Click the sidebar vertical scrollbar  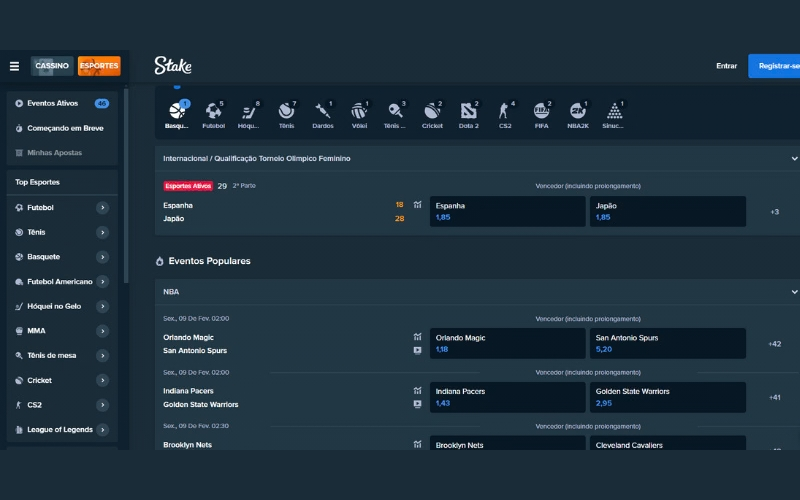click(x=126, y=186)
